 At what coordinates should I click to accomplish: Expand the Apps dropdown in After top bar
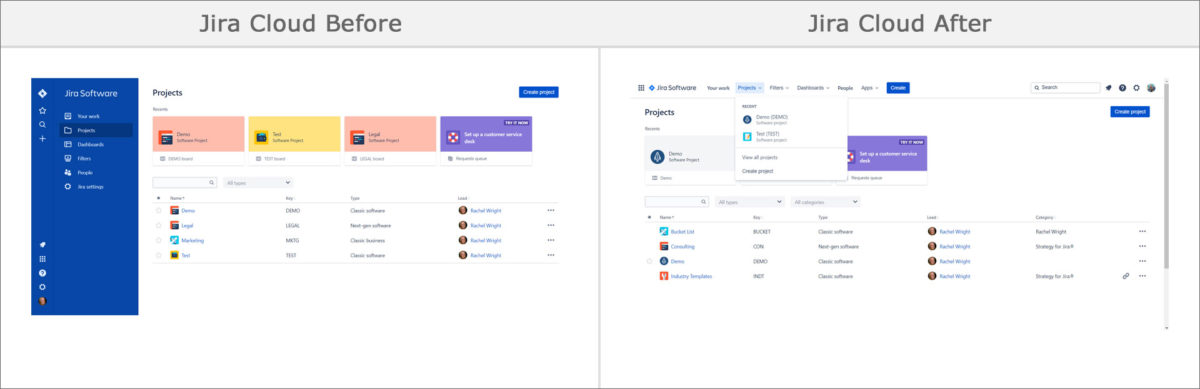tap(870, 88)
